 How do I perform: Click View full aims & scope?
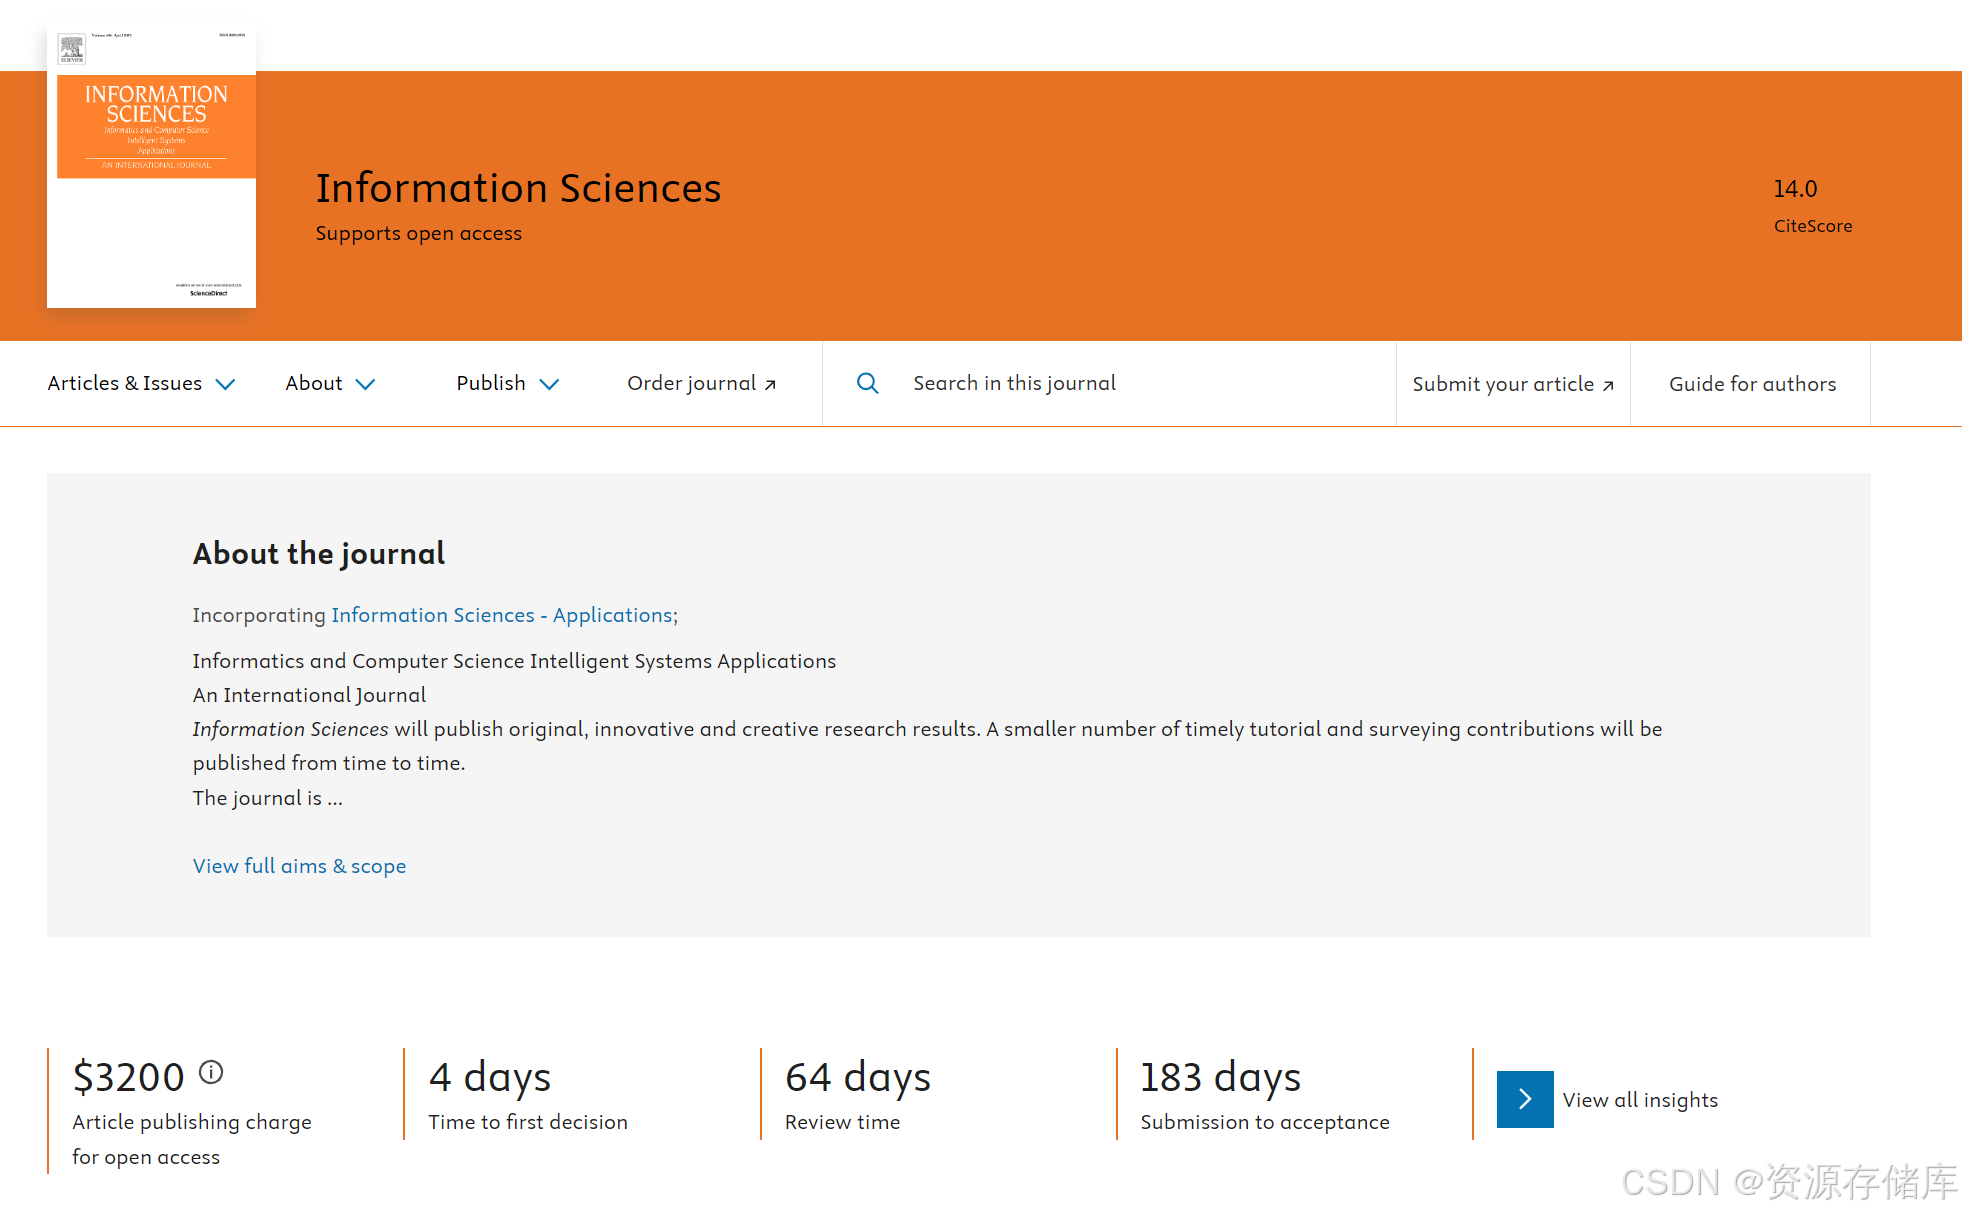[x=299, y=866]
